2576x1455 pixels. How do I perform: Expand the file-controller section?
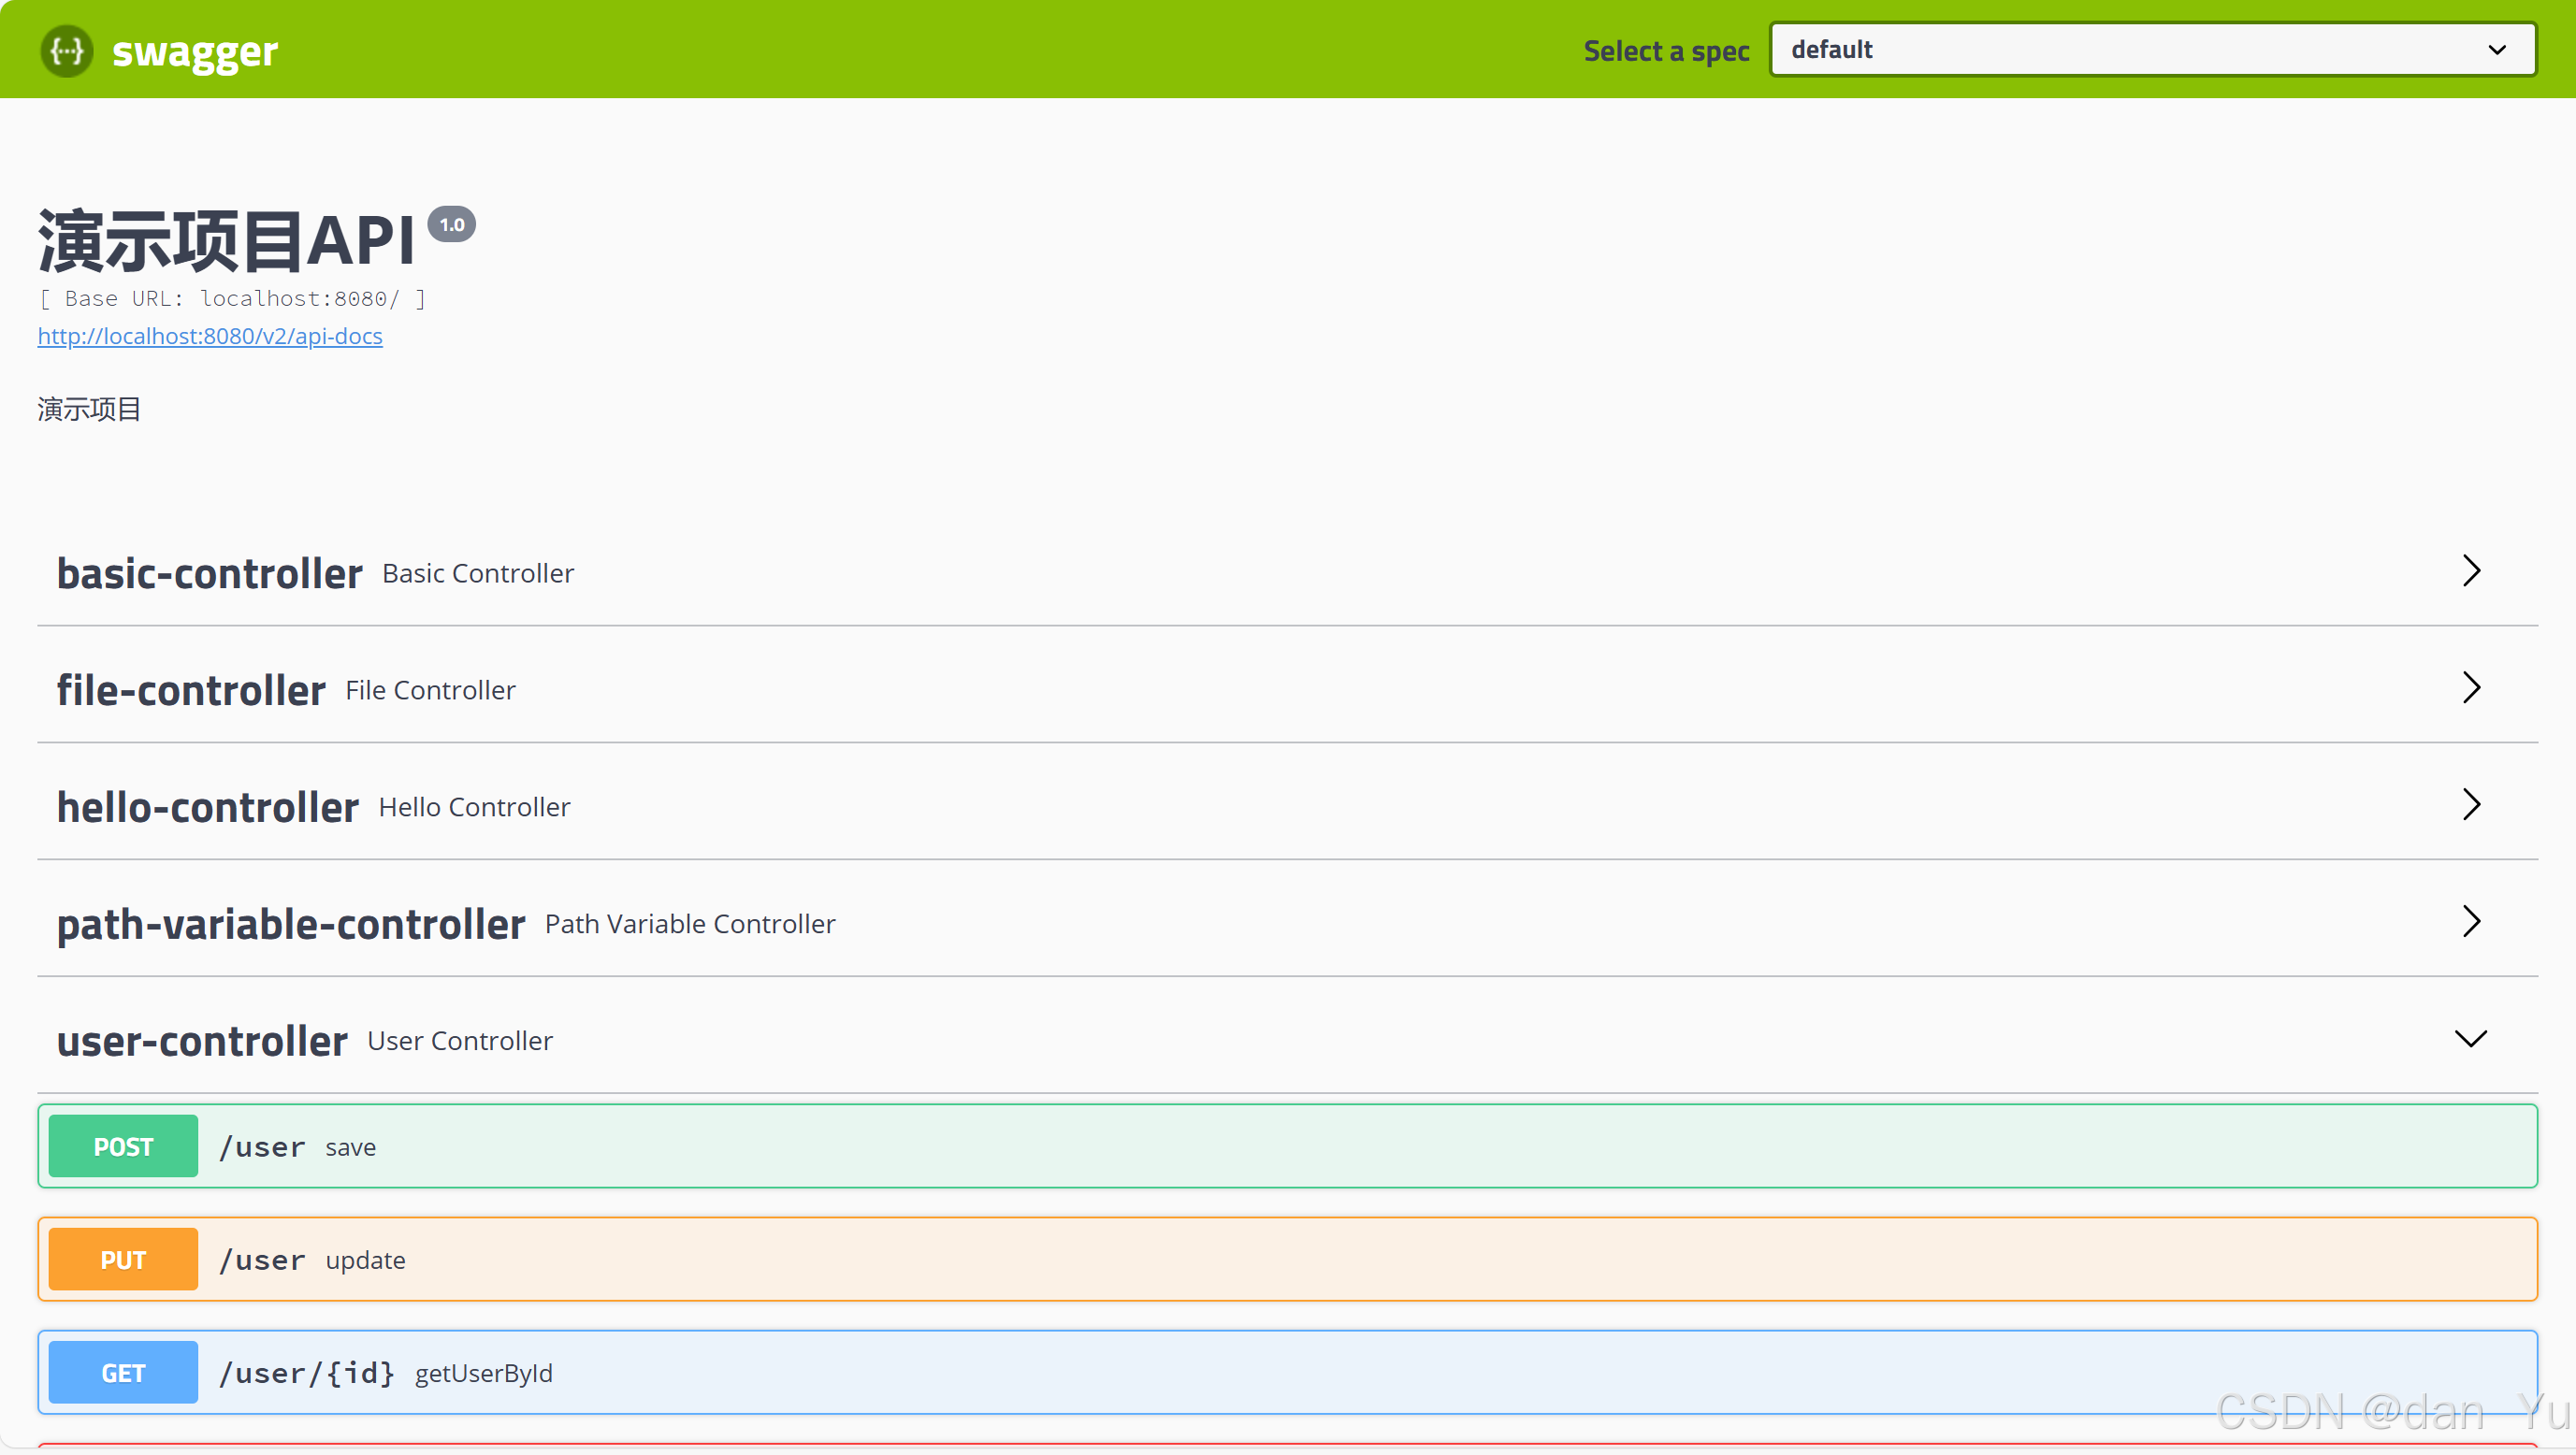[x=190, y=689]
